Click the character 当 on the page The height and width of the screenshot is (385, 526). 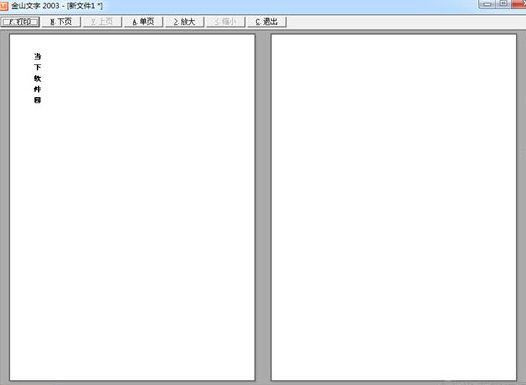pos(37,56)
